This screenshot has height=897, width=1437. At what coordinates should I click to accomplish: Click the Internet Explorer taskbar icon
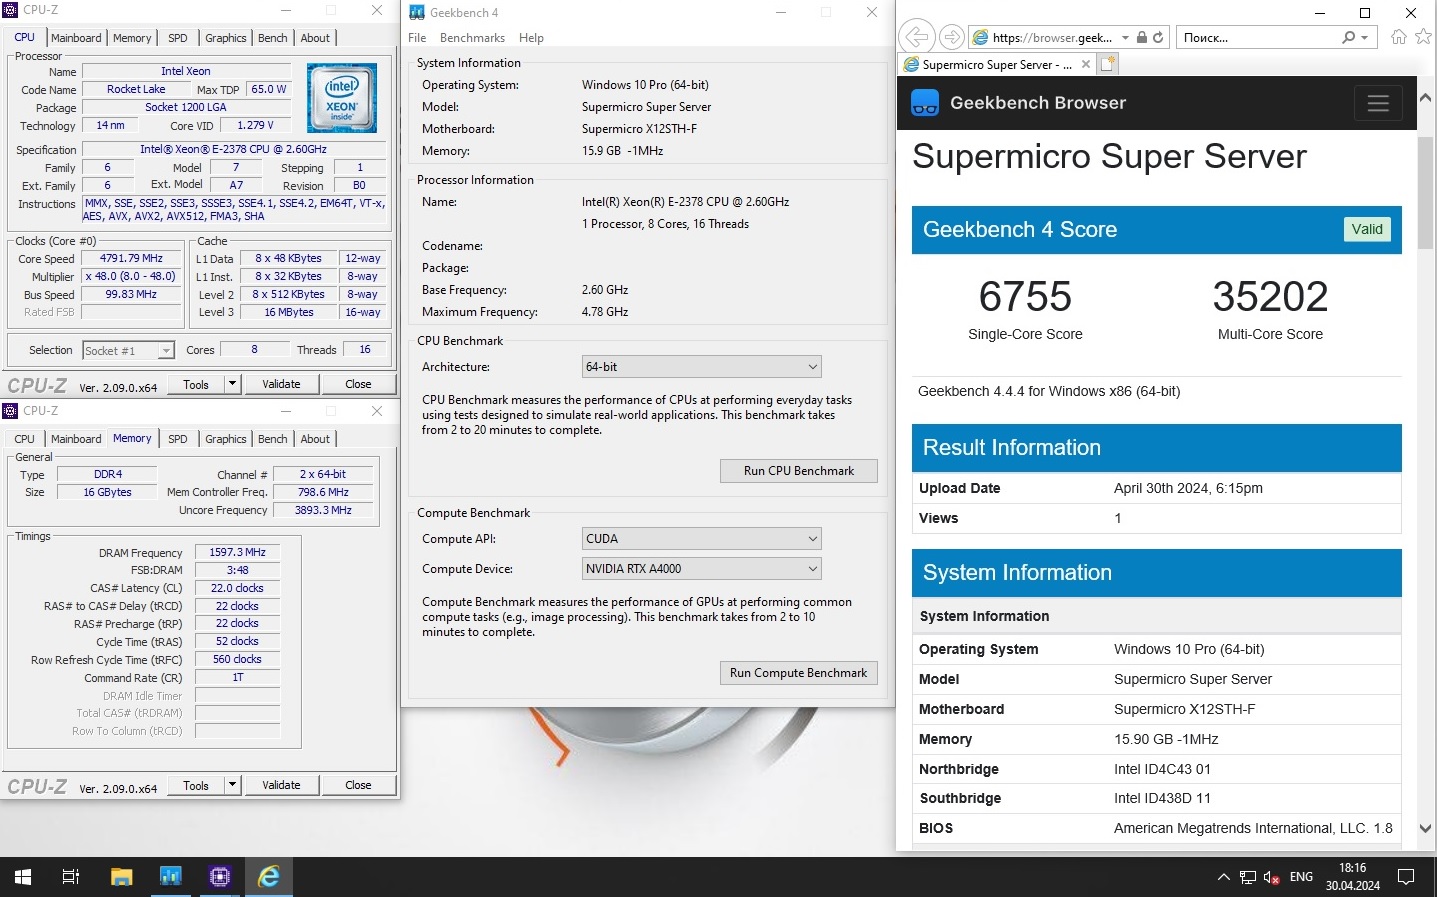point(269,877)
